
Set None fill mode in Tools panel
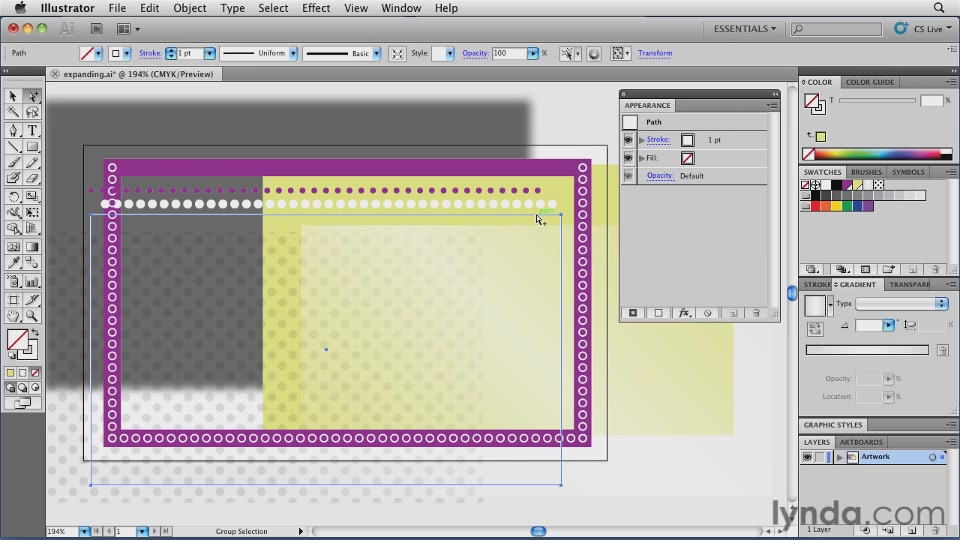[35, 373]
